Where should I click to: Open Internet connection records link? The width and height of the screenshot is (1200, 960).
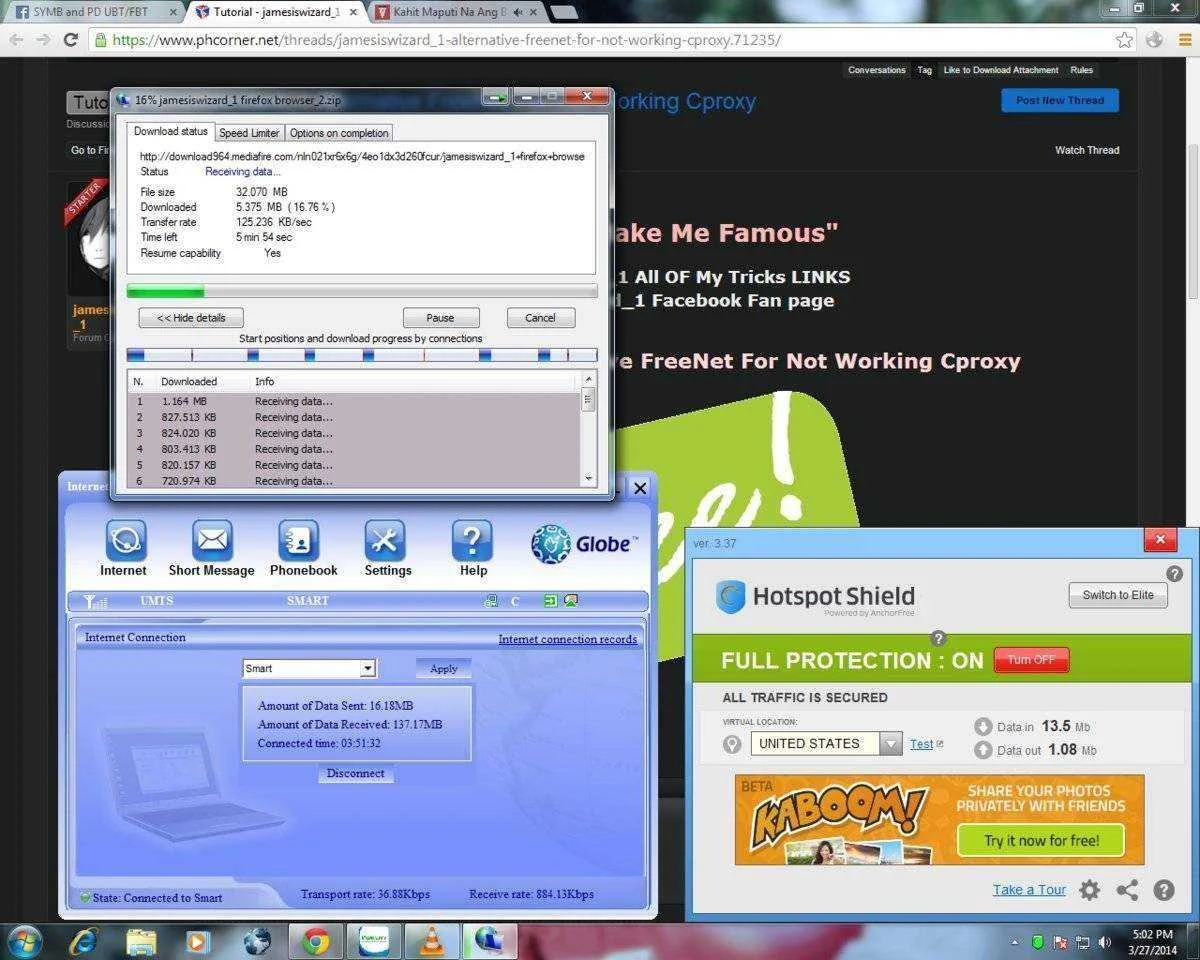click(567, 639)
